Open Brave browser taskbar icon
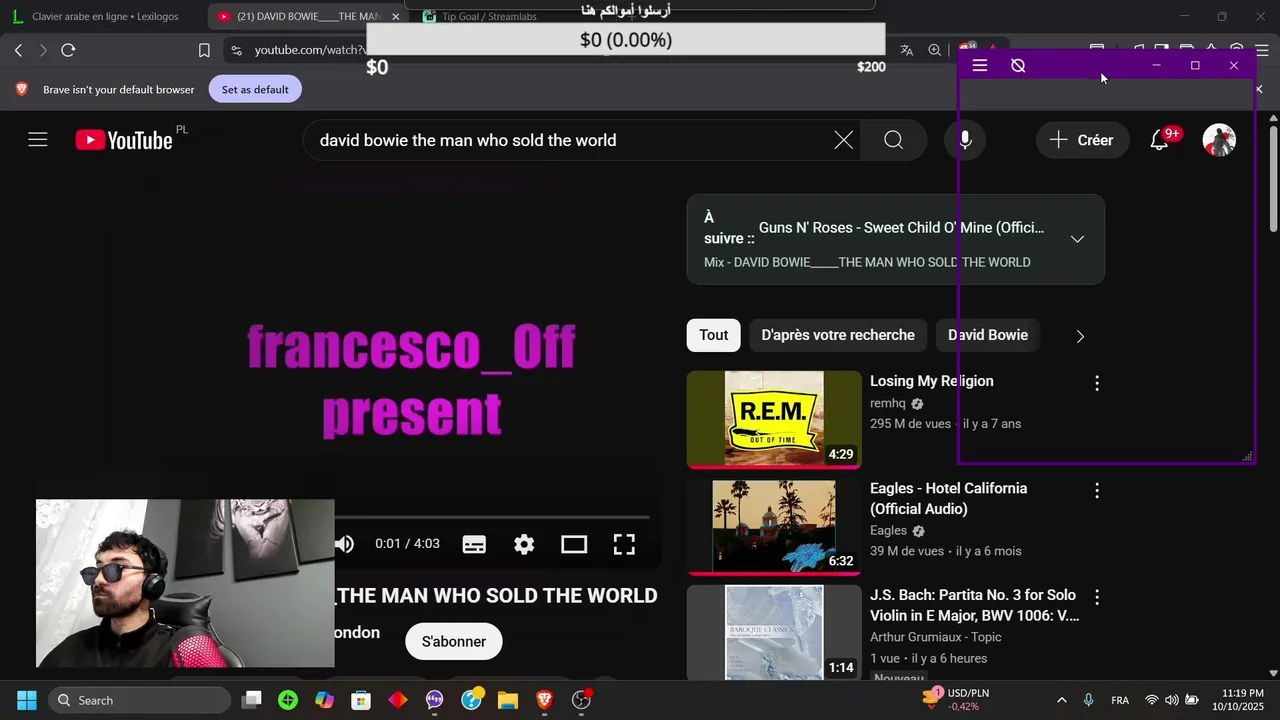This screenshot has height=720, width=1280. [x=544, y=700]
